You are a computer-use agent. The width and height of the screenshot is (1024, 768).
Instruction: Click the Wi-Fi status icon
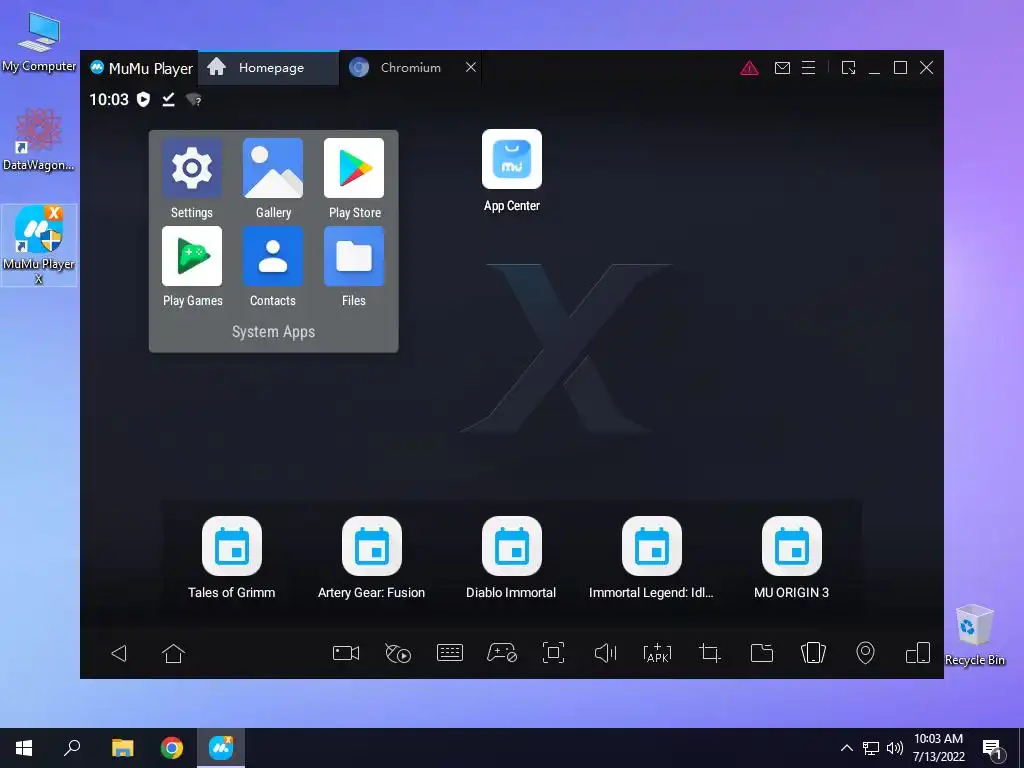pyautogui.click(x=193, y=100)
